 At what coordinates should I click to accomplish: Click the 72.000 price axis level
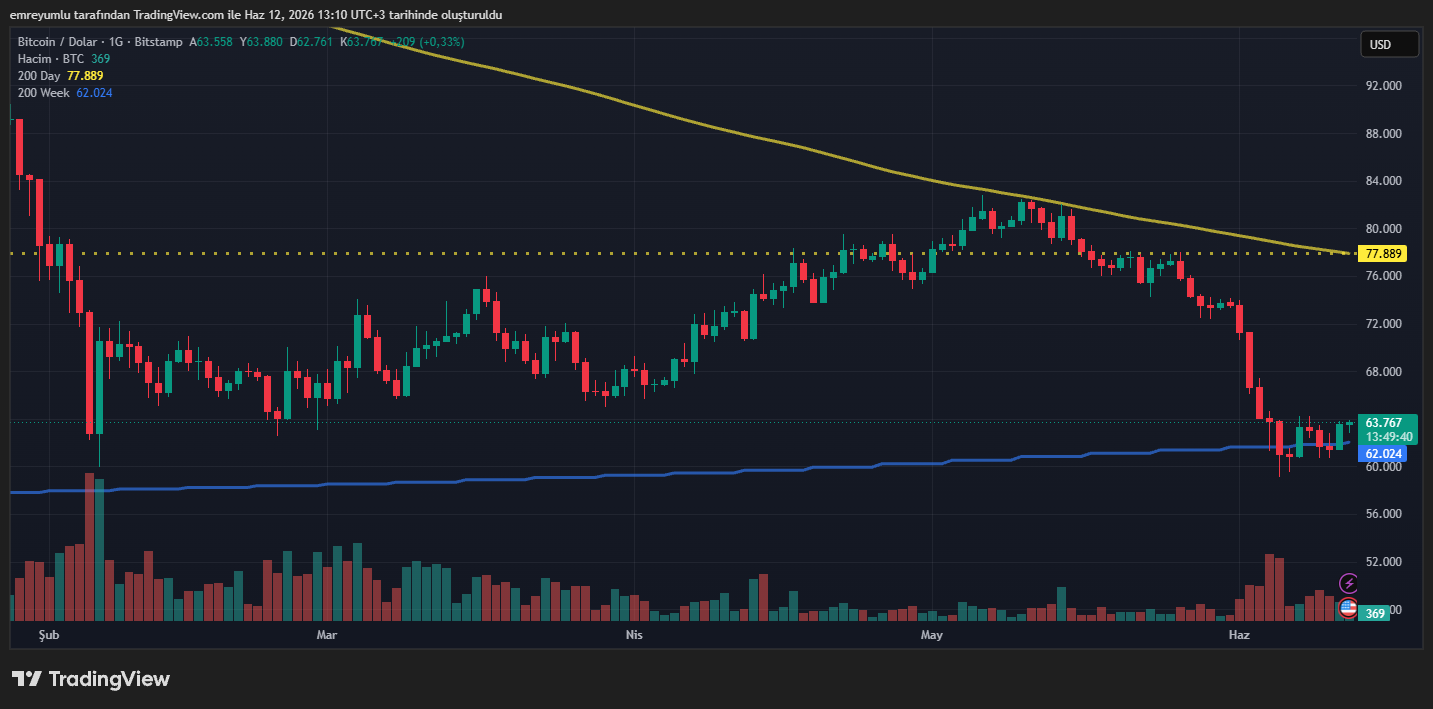click(x=1384, y=324)
